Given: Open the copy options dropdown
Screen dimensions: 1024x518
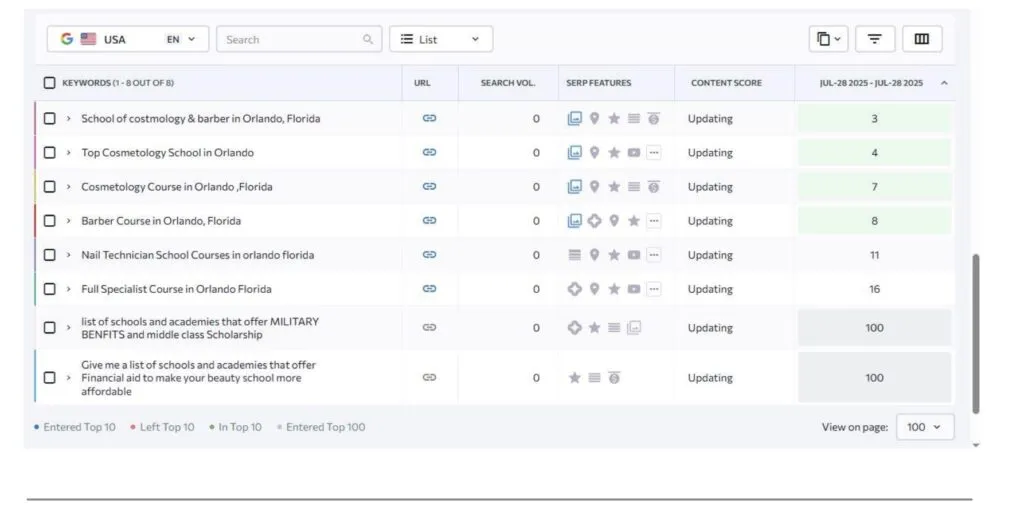Looking at the screenshot, I should (x=829, y=39).
